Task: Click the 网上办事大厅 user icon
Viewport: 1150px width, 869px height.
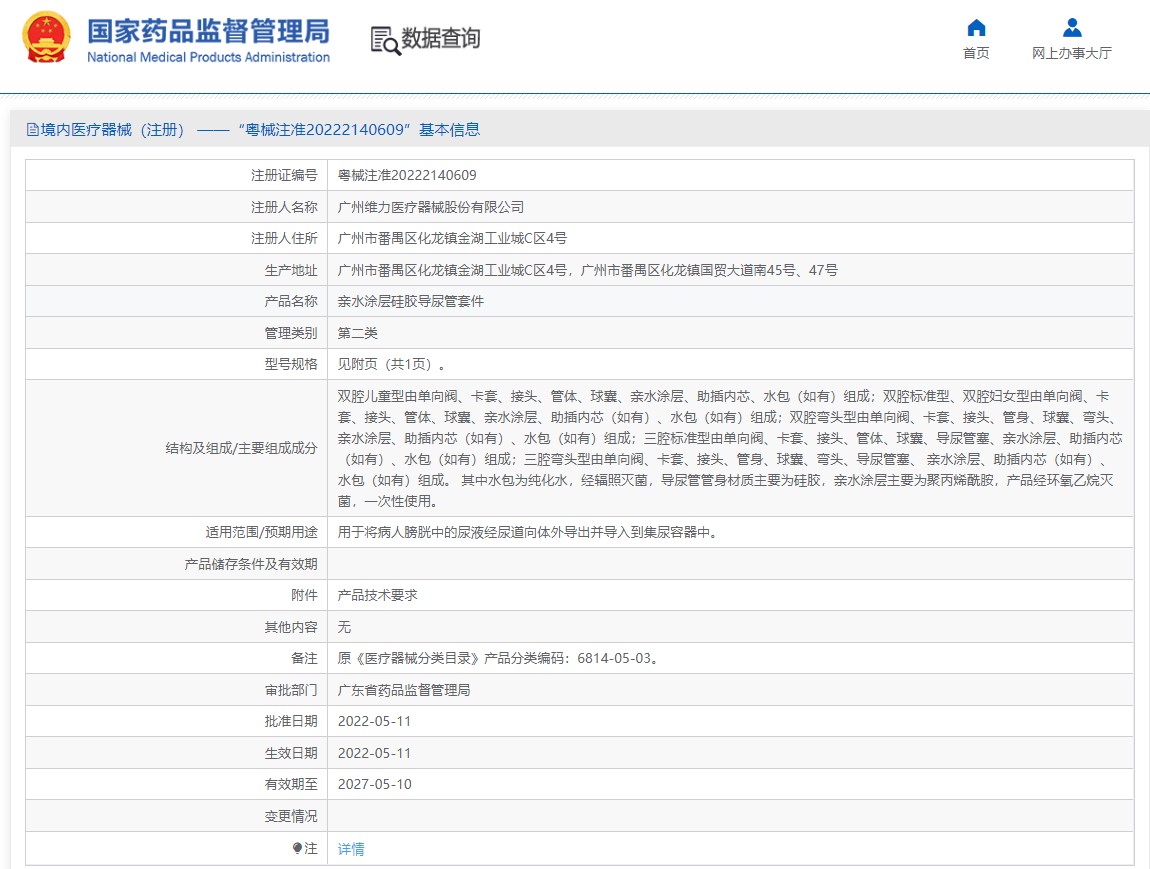Action: coord(1071,28)
